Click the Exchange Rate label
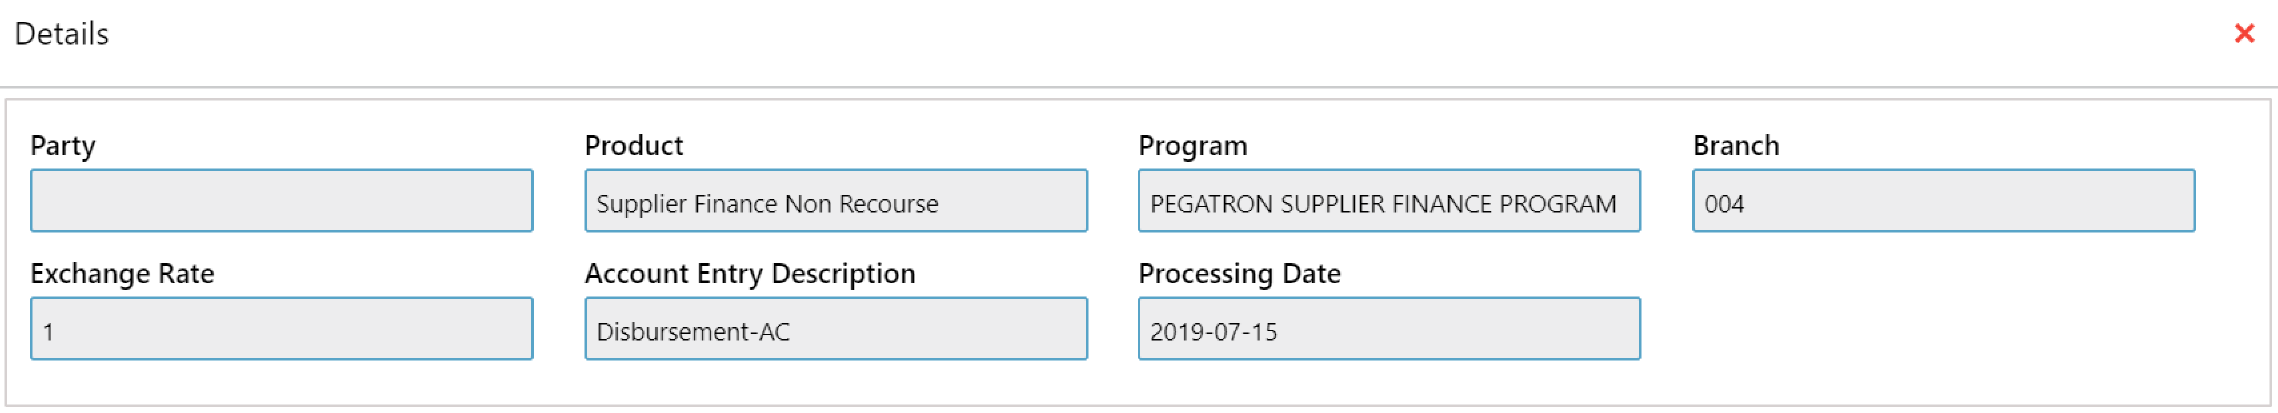The width and height of the screenshot is (2278, 413). point(122,274)
